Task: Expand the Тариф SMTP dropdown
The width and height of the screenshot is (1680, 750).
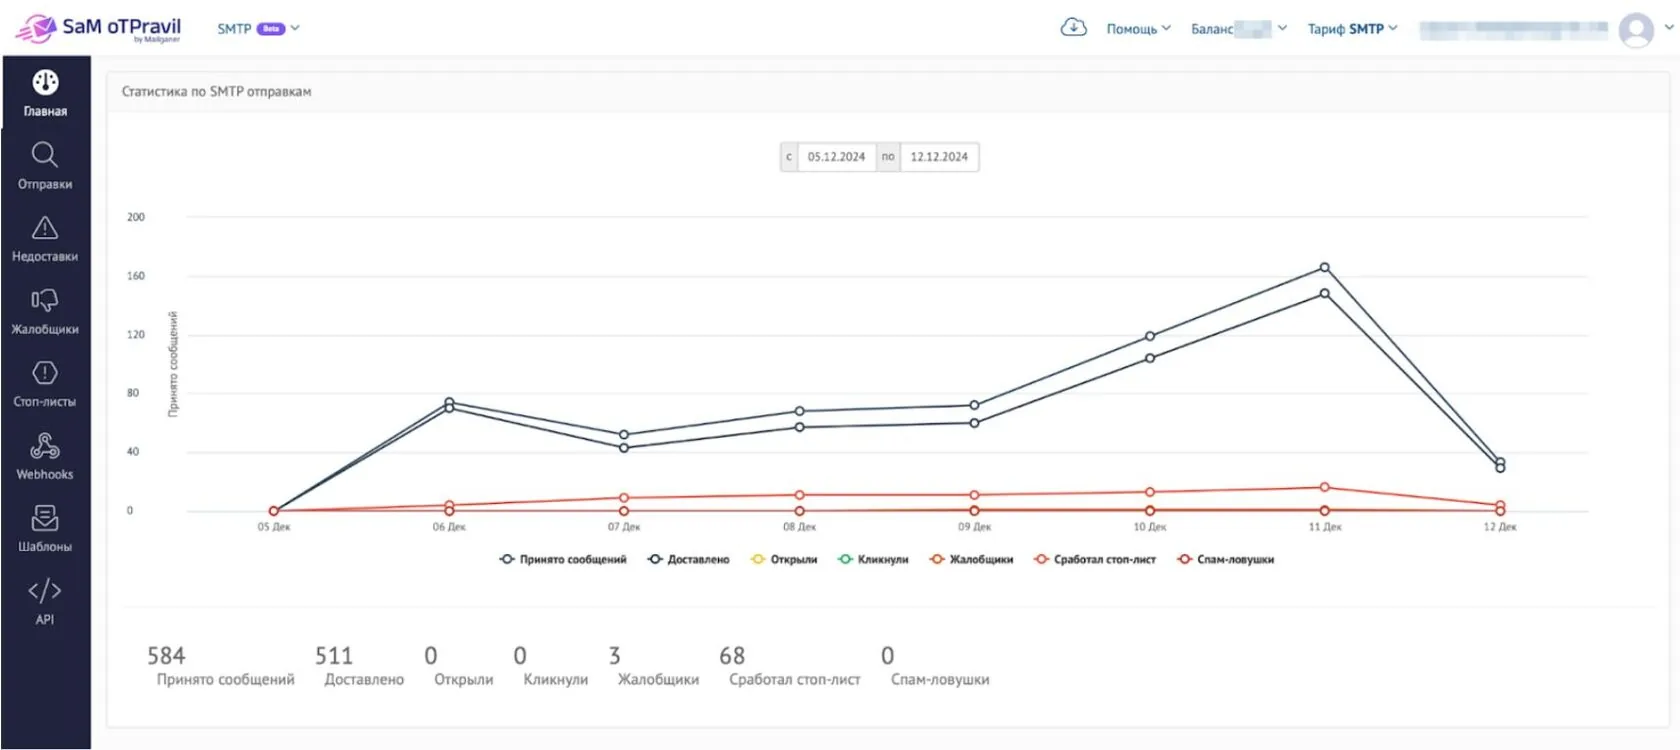Action: tap(1352, 29)
